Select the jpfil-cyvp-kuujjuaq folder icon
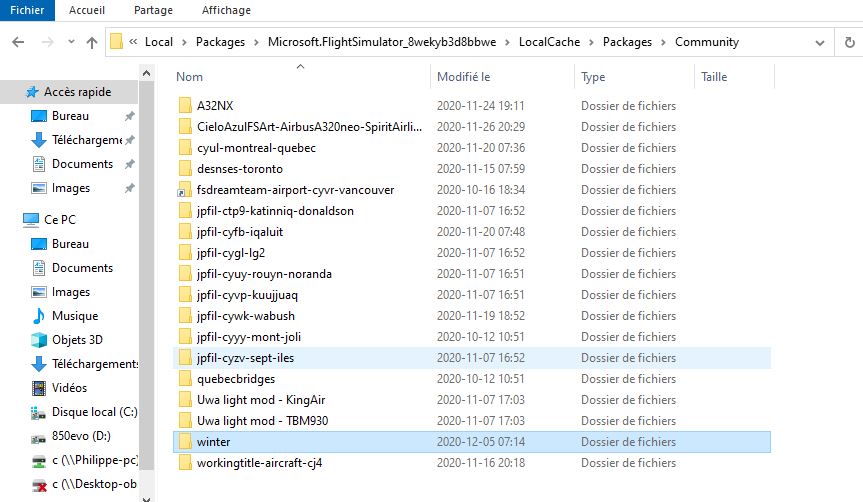The image size is (863, 502). [185, 295]
